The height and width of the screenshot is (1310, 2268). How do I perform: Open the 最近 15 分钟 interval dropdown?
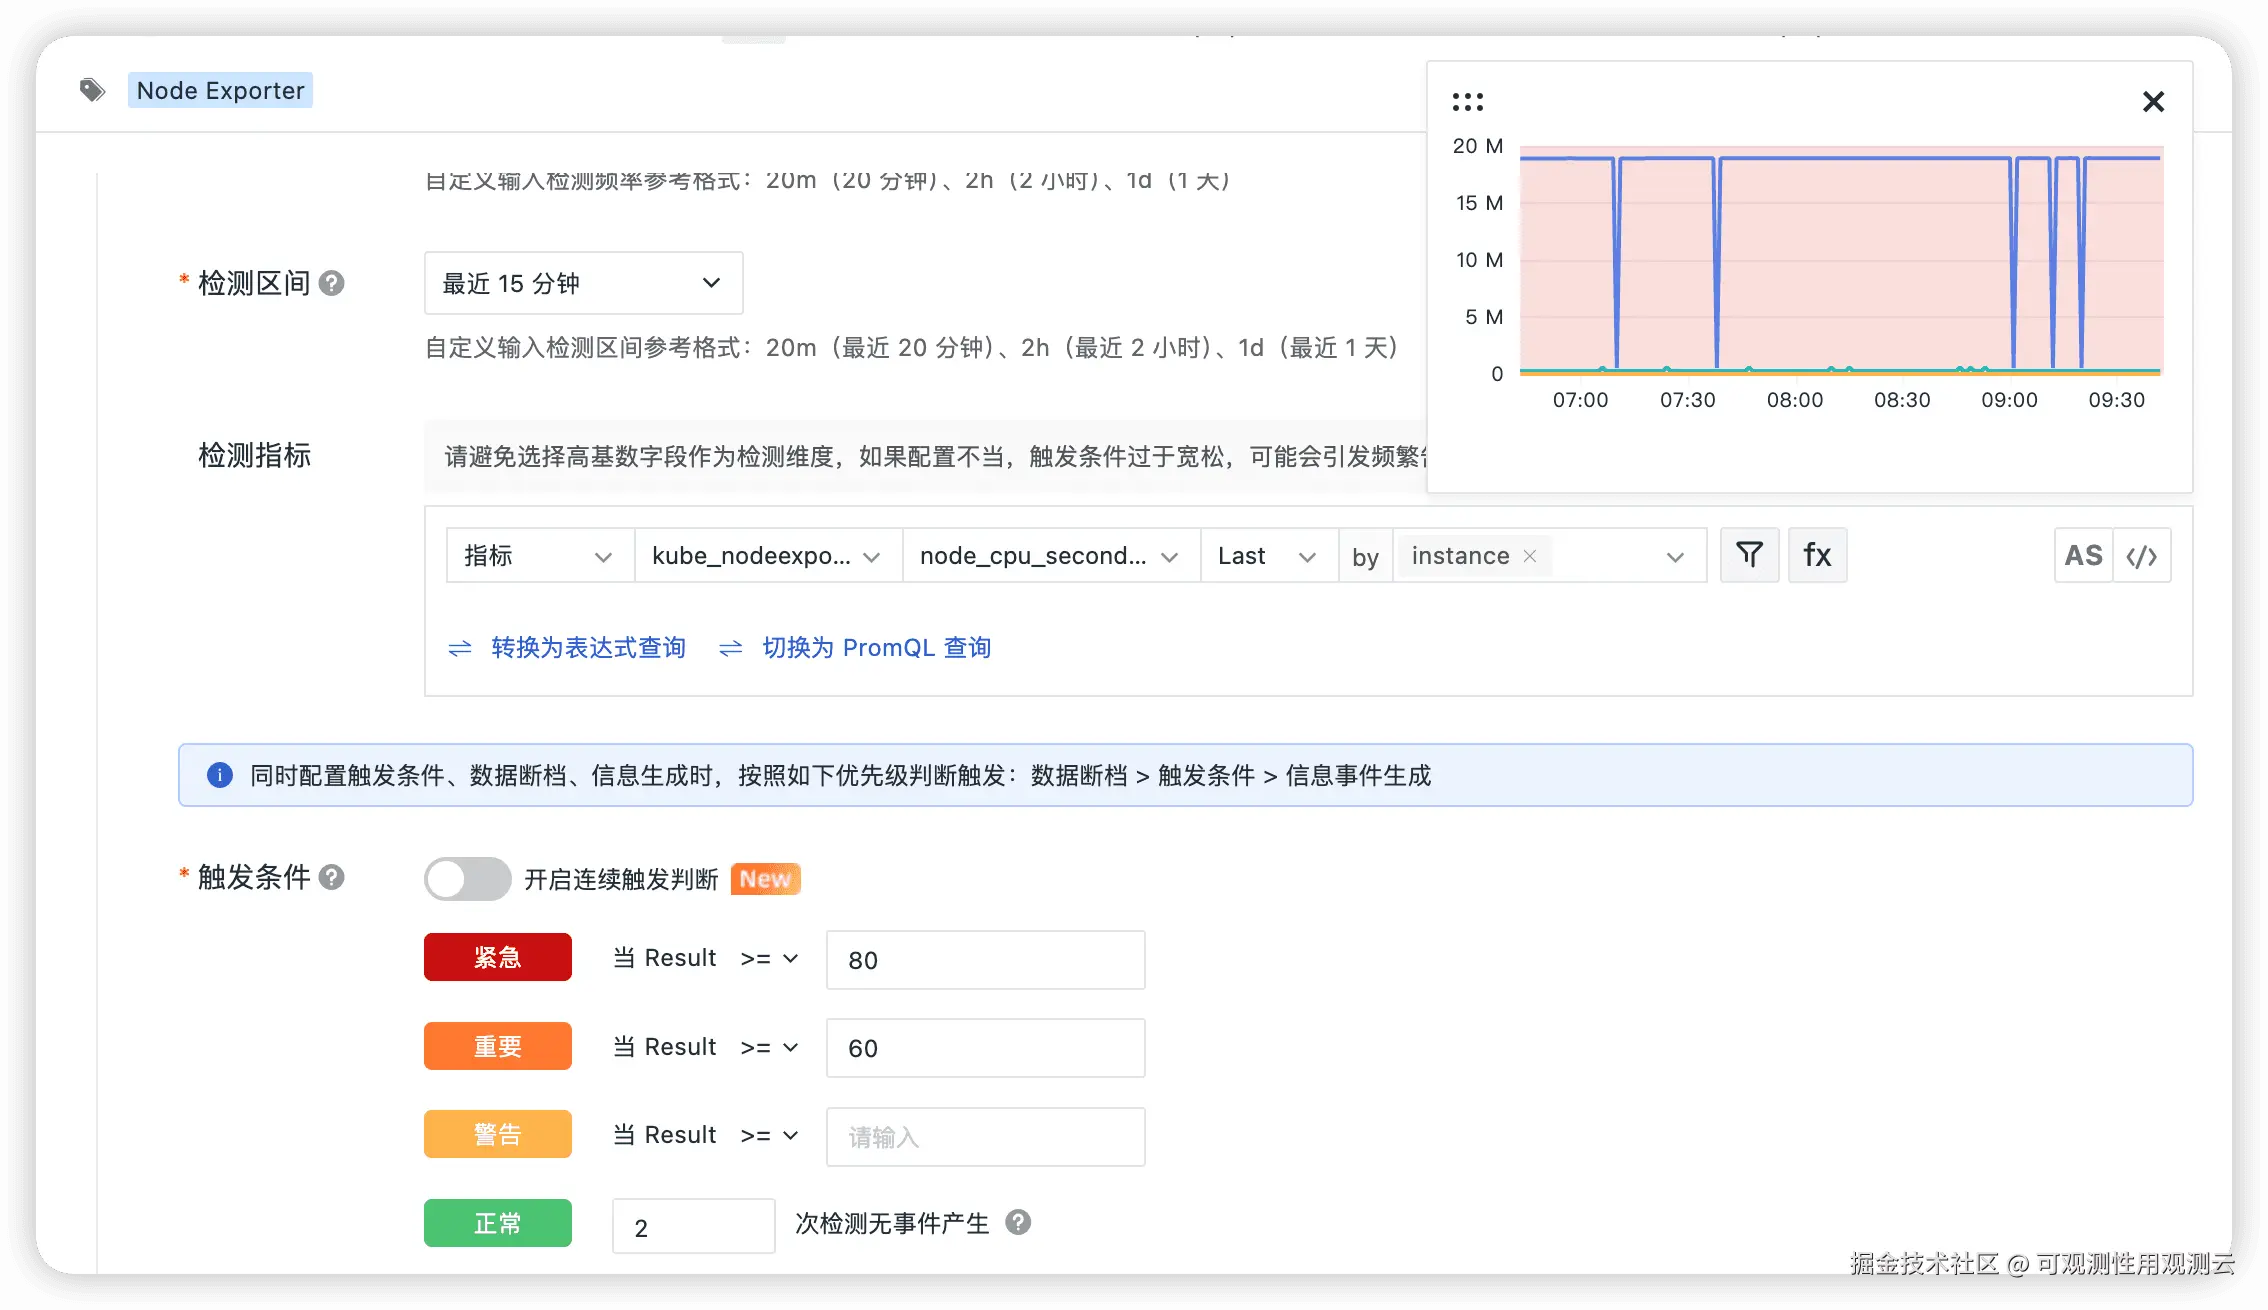(583, 283)
